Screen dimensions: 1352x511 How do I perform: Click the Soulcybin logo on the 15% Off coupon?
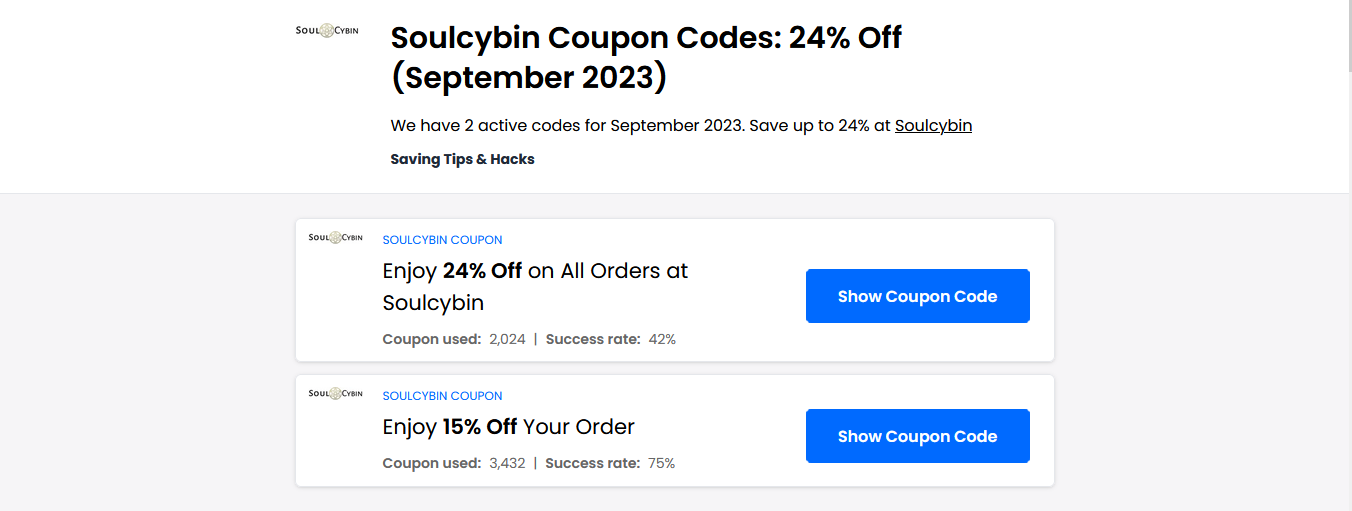(335, 394)
